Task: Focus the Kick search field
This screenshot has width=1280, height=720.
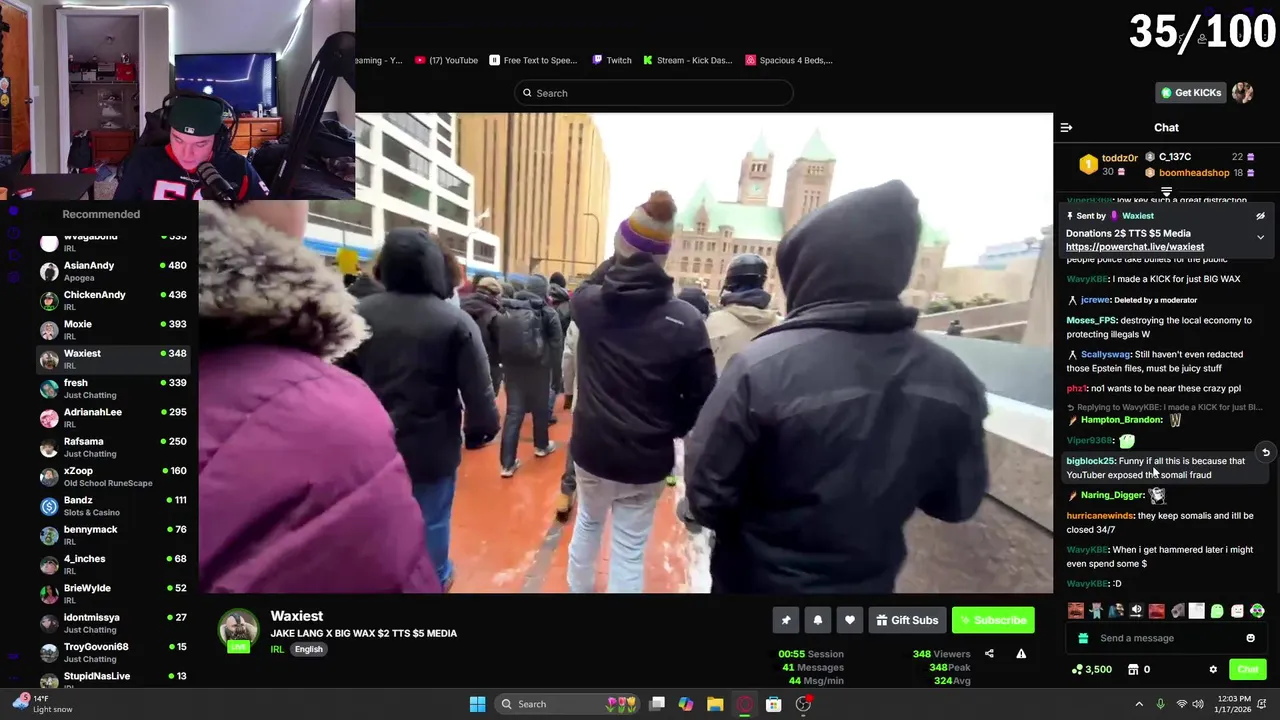Action: (654, 93)
